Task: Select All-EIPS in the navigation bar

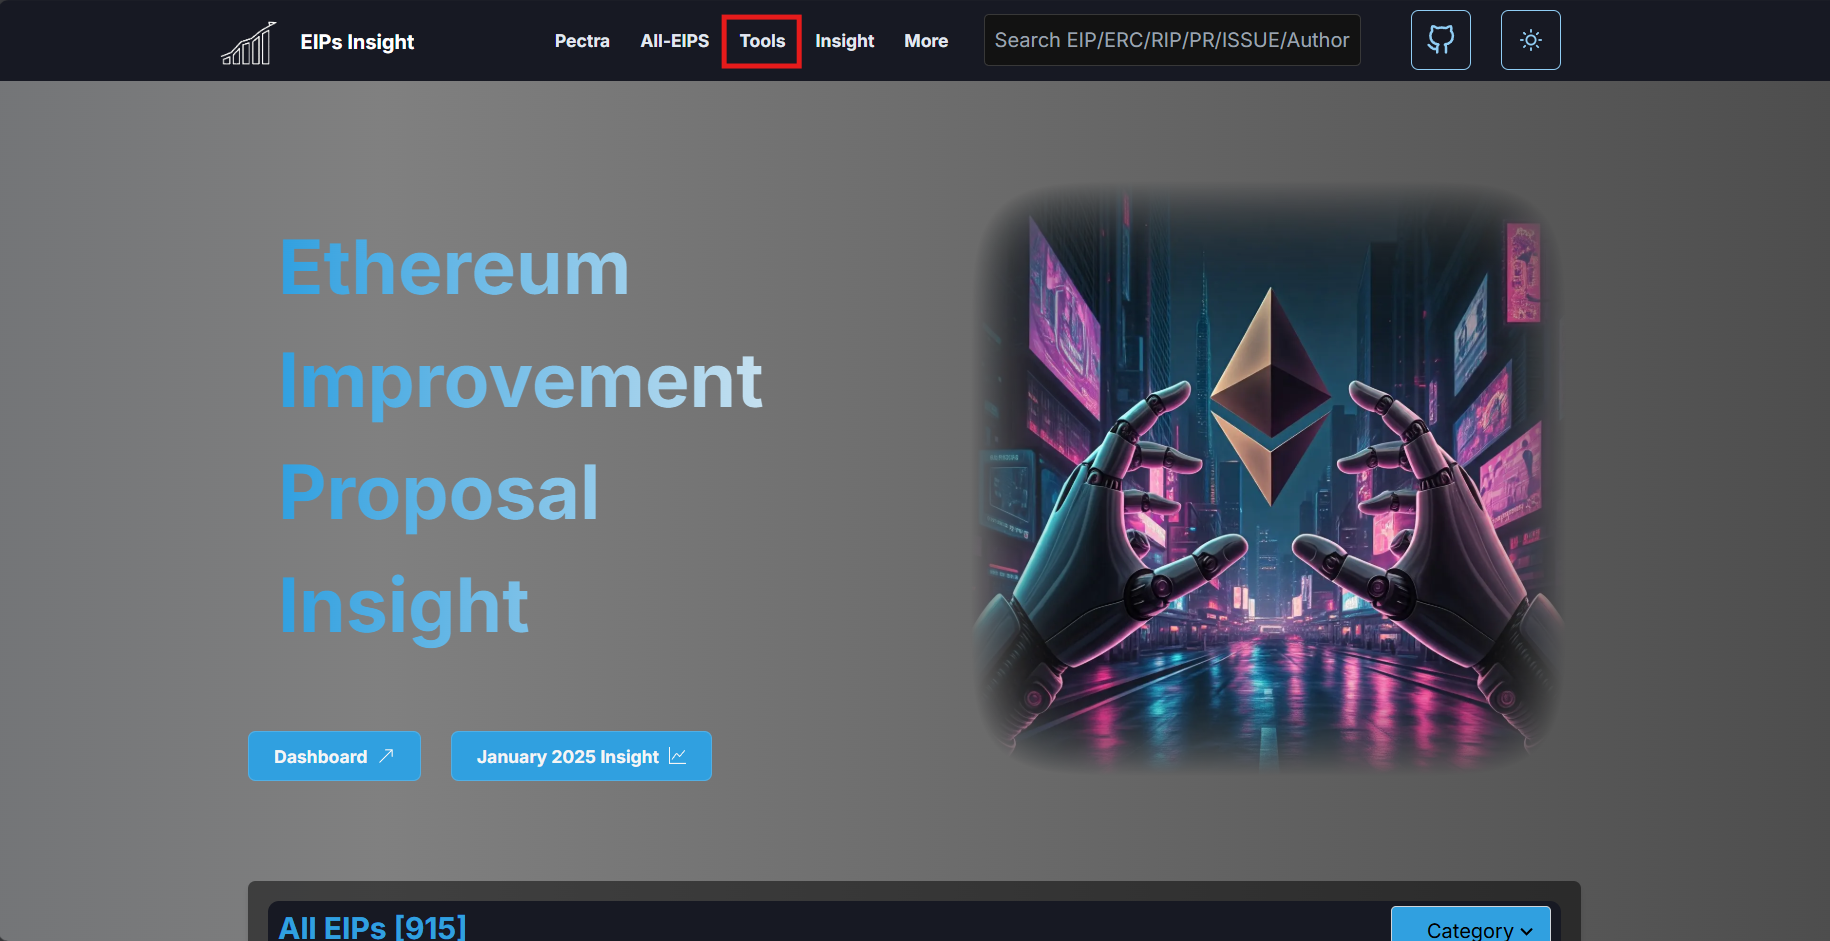Action: point(674,41)
